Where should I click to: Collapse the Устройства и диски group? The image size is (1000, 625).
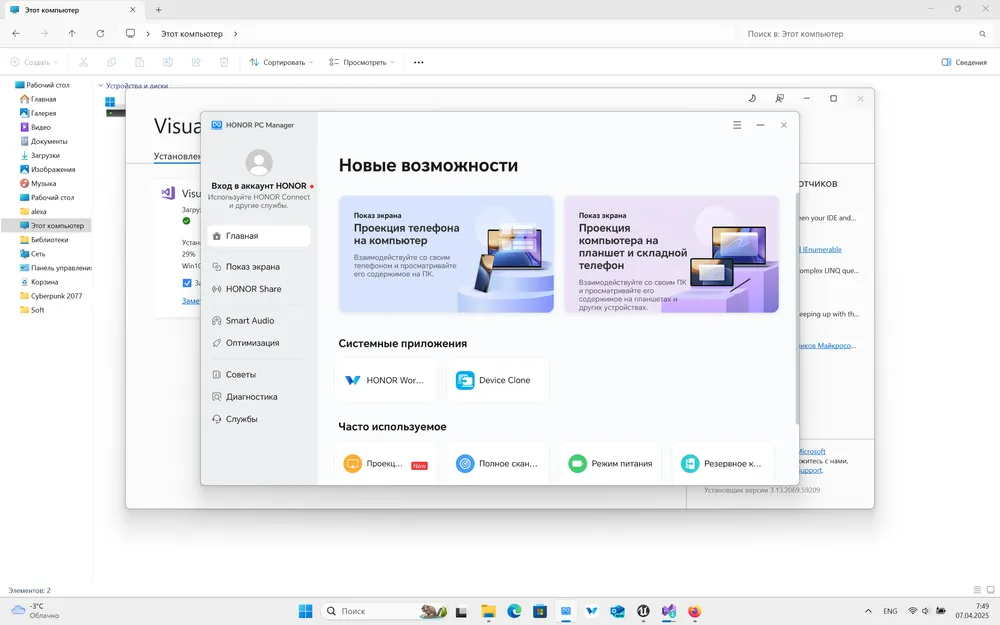pos(101,86)
